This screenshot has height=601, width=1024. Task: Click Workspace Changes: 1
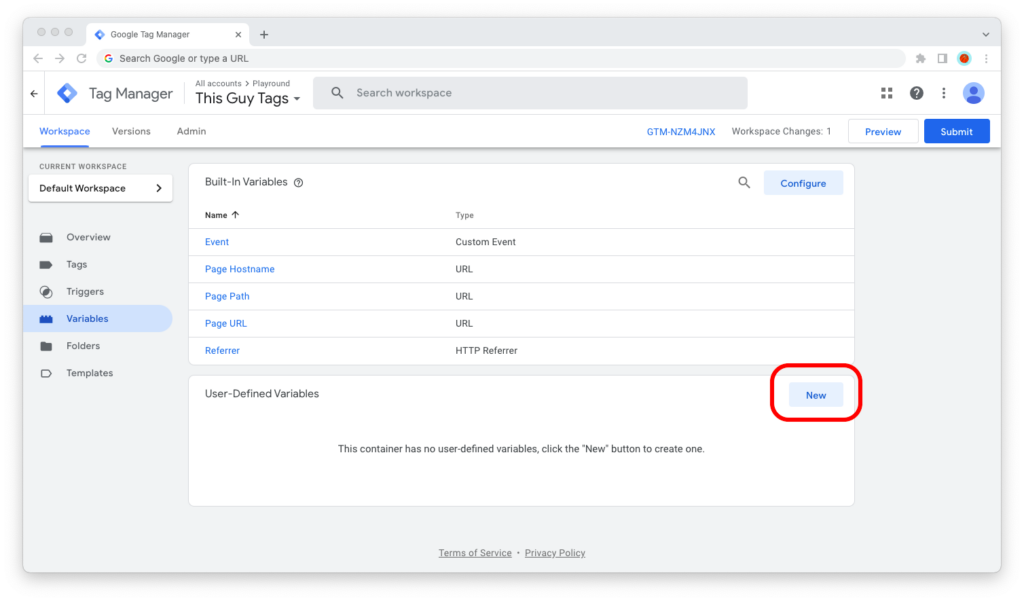coord(782,131)
